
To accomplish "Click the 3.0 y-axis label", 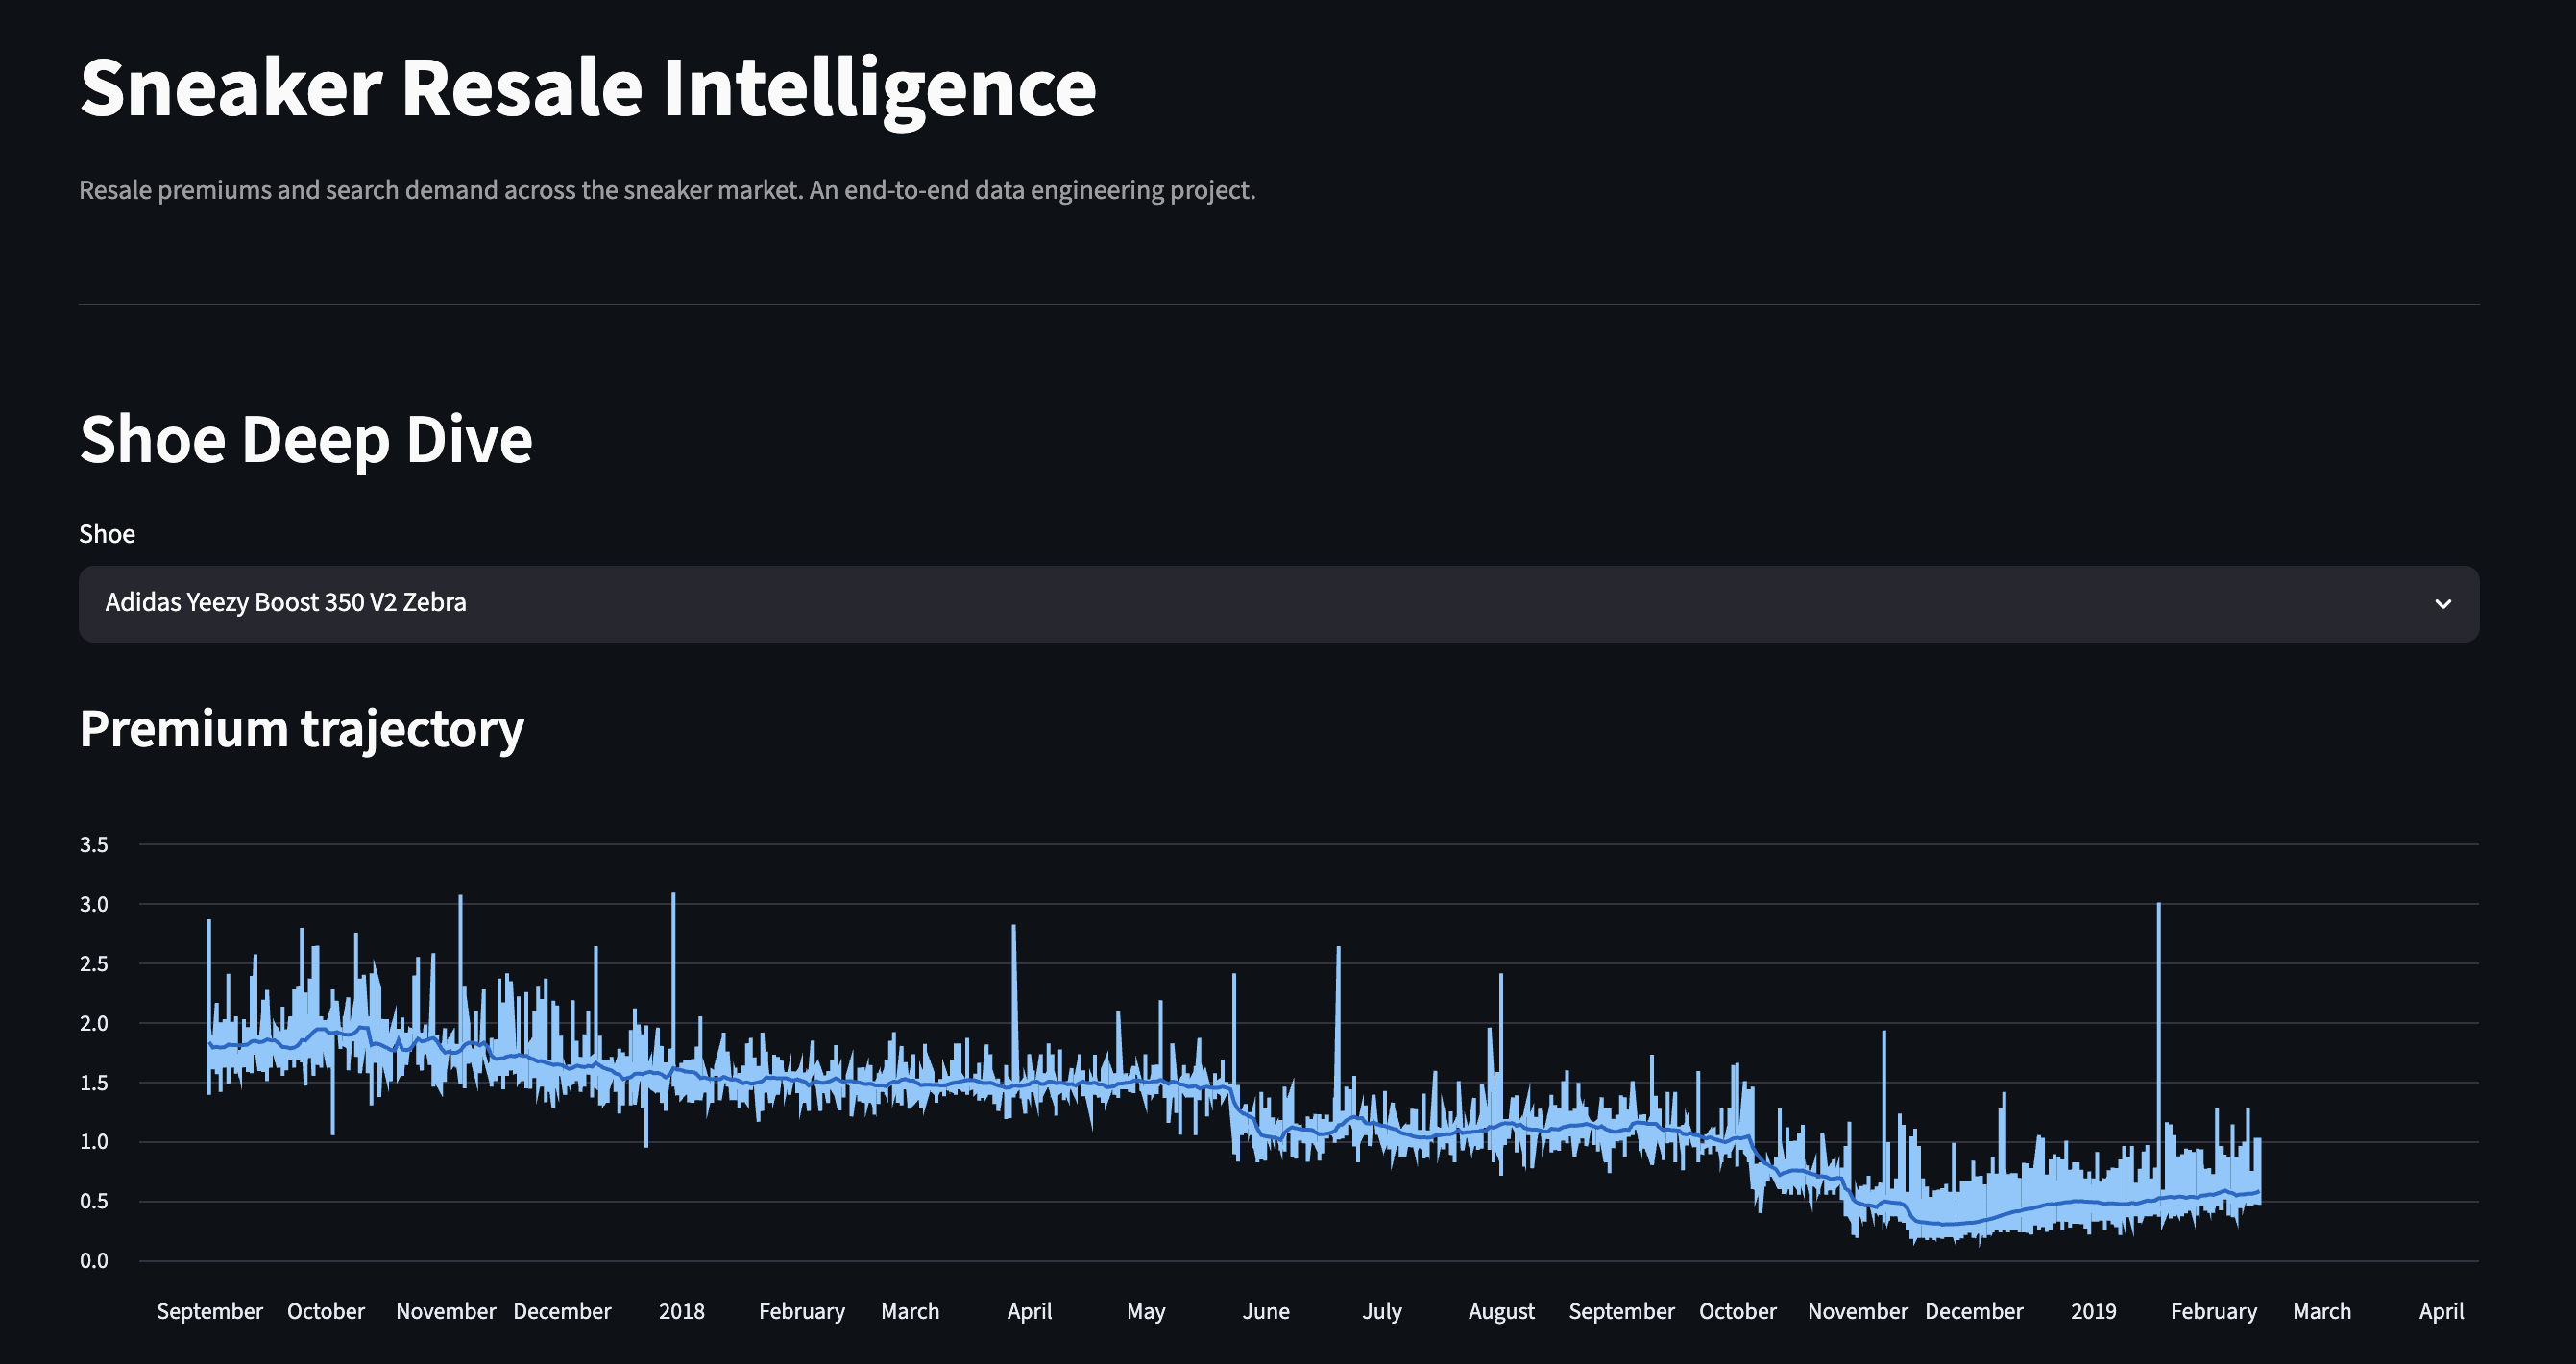I will [x=94, y=904].
